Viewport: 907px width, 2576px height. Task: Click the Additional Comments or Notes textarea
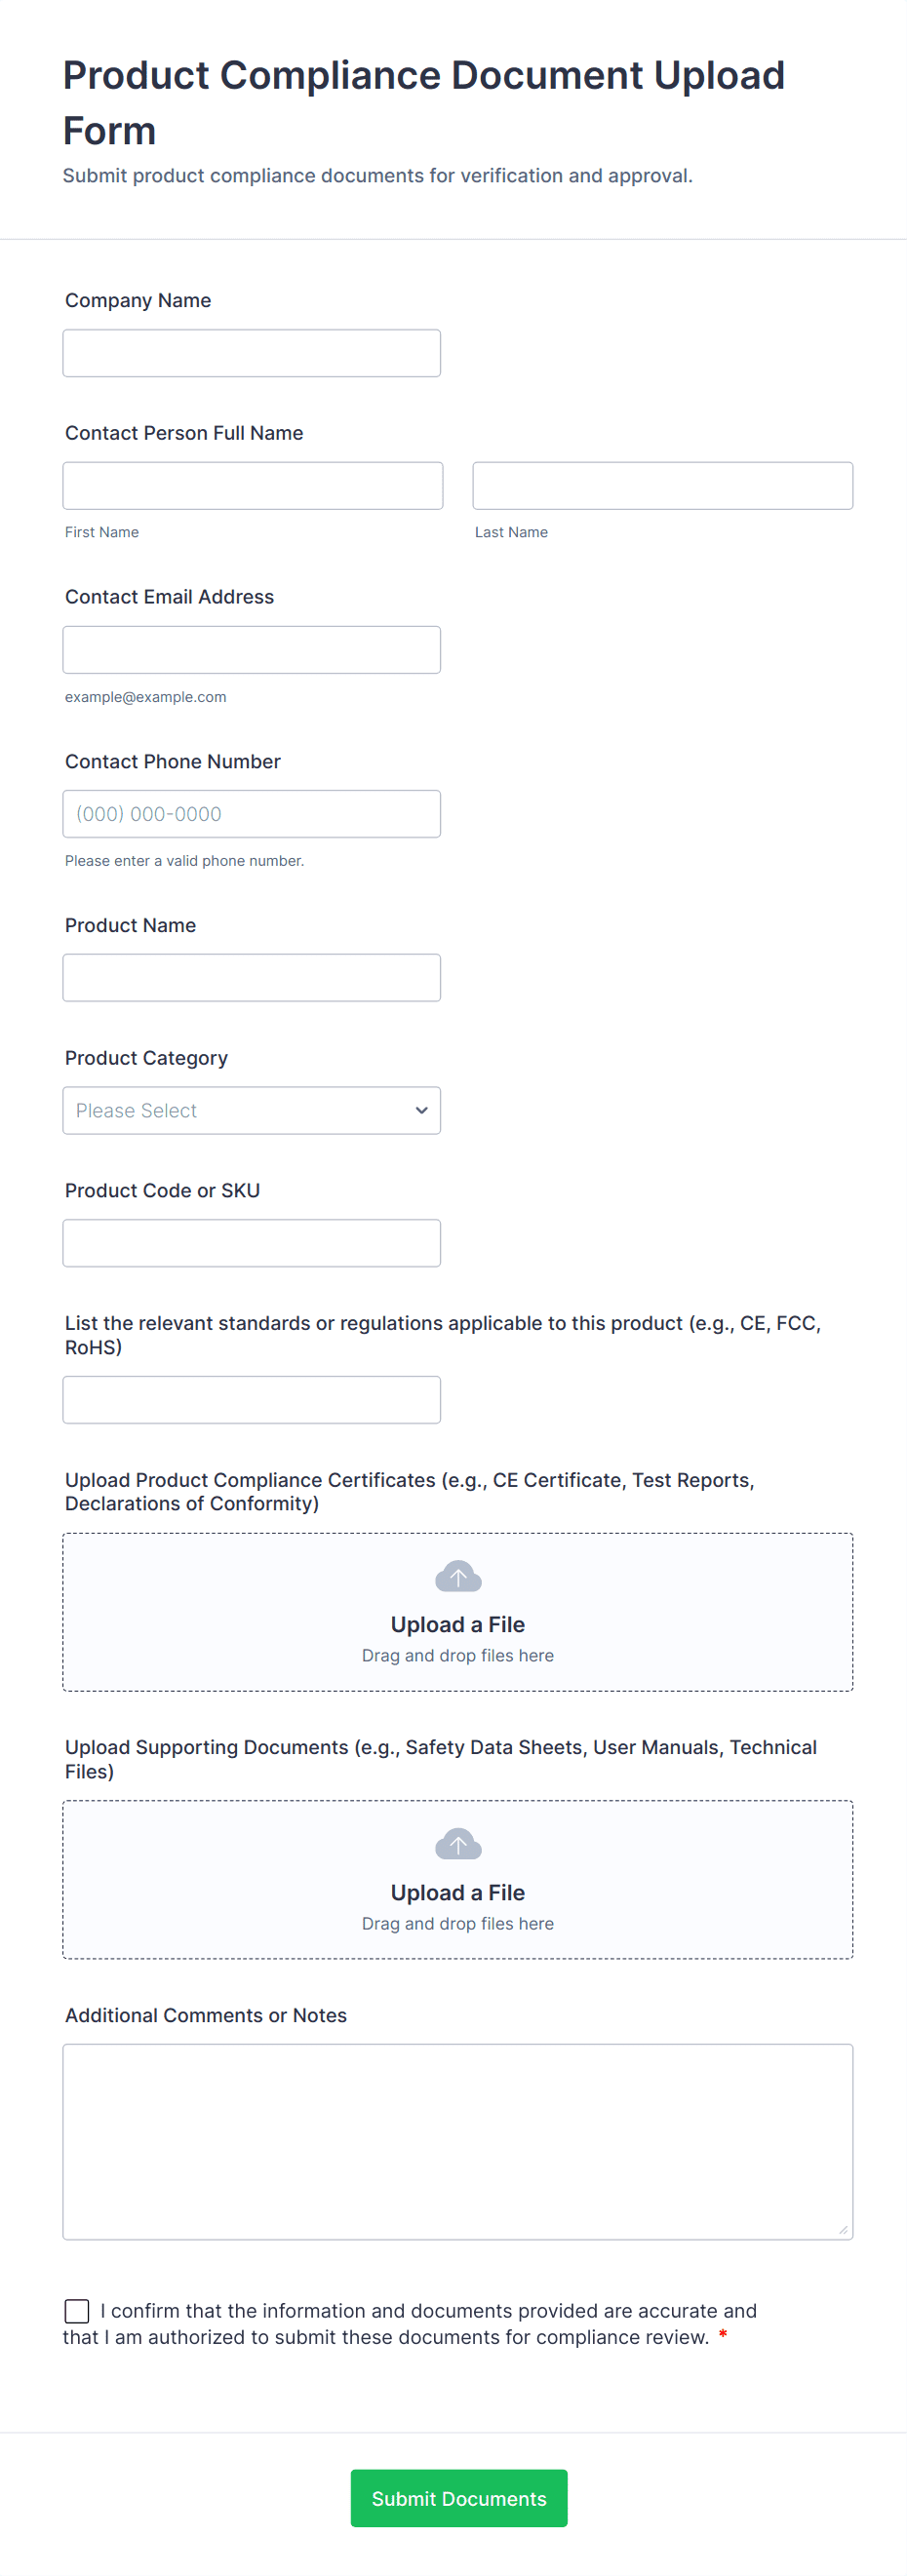click(457, 2142)
